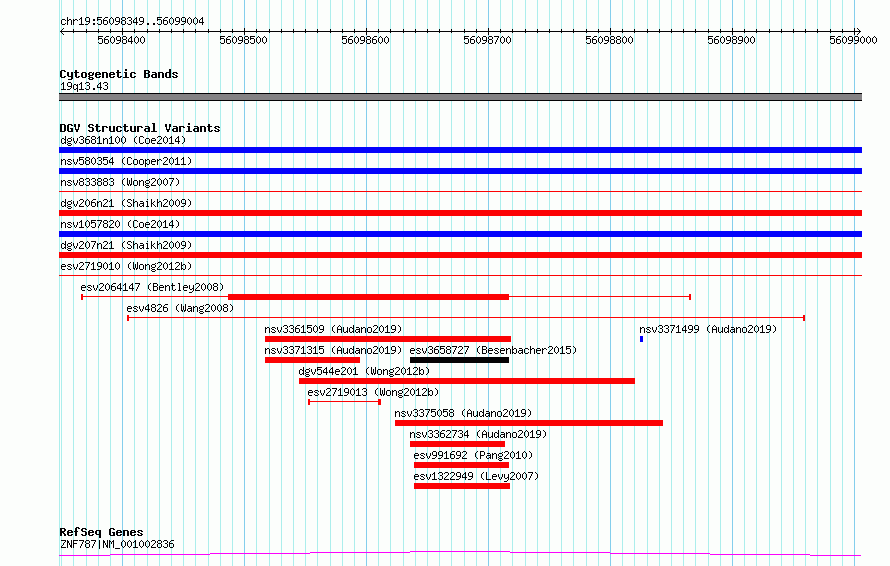The height and width of the screenshot is (566, 890).
Task: Select the thick red segment of esv2064147
Action: coord(368,297)
